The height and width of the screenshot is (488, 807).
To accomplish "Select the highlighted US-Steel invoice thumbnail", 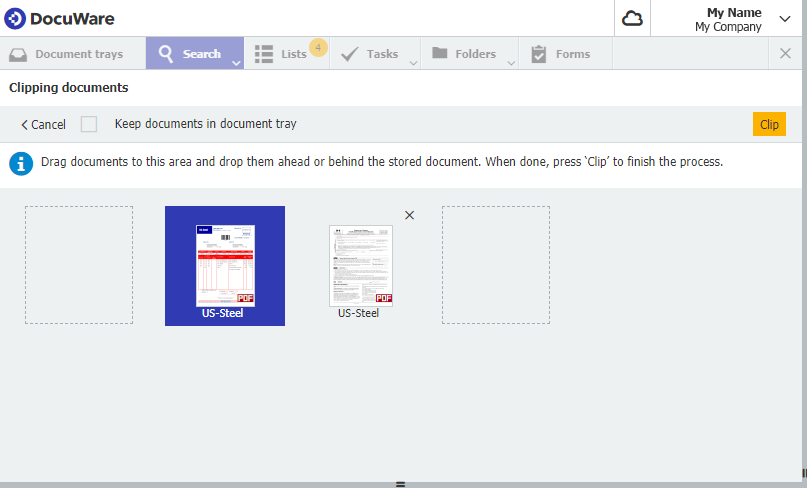I will 225,265.
